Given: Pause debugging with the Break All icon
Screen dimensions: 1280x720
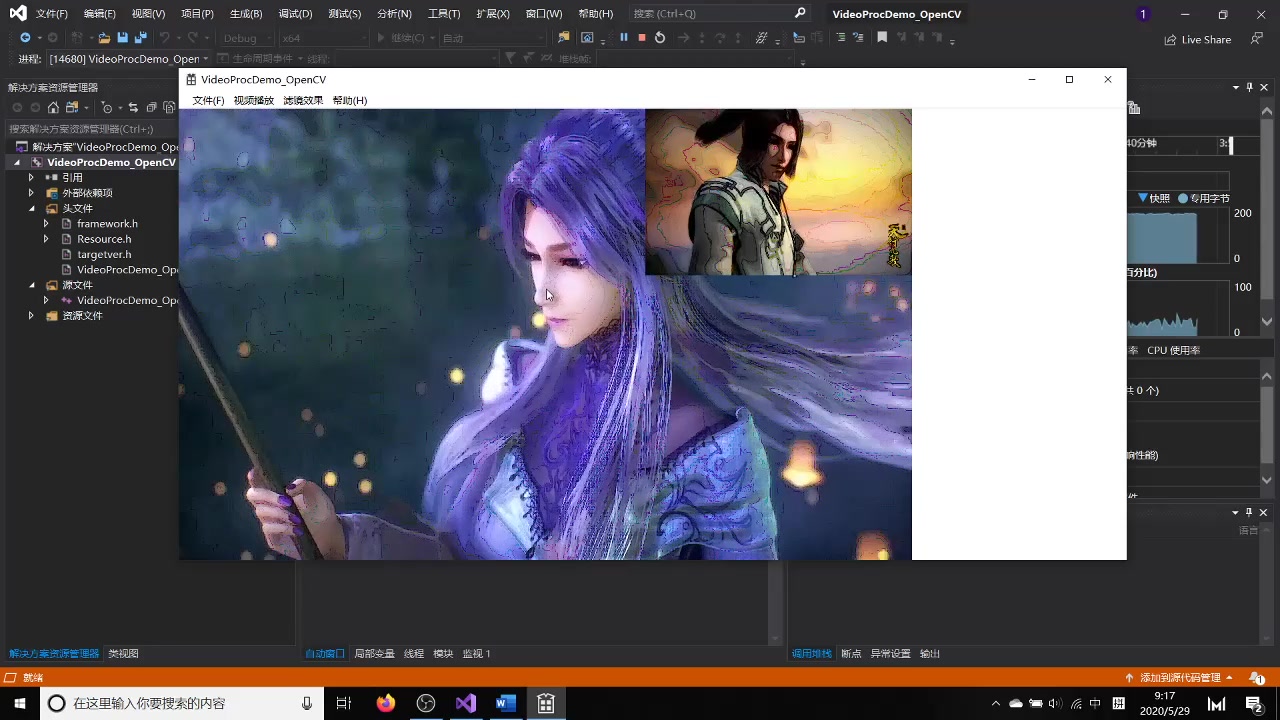Looking at the screenshot, I should 624,38.
